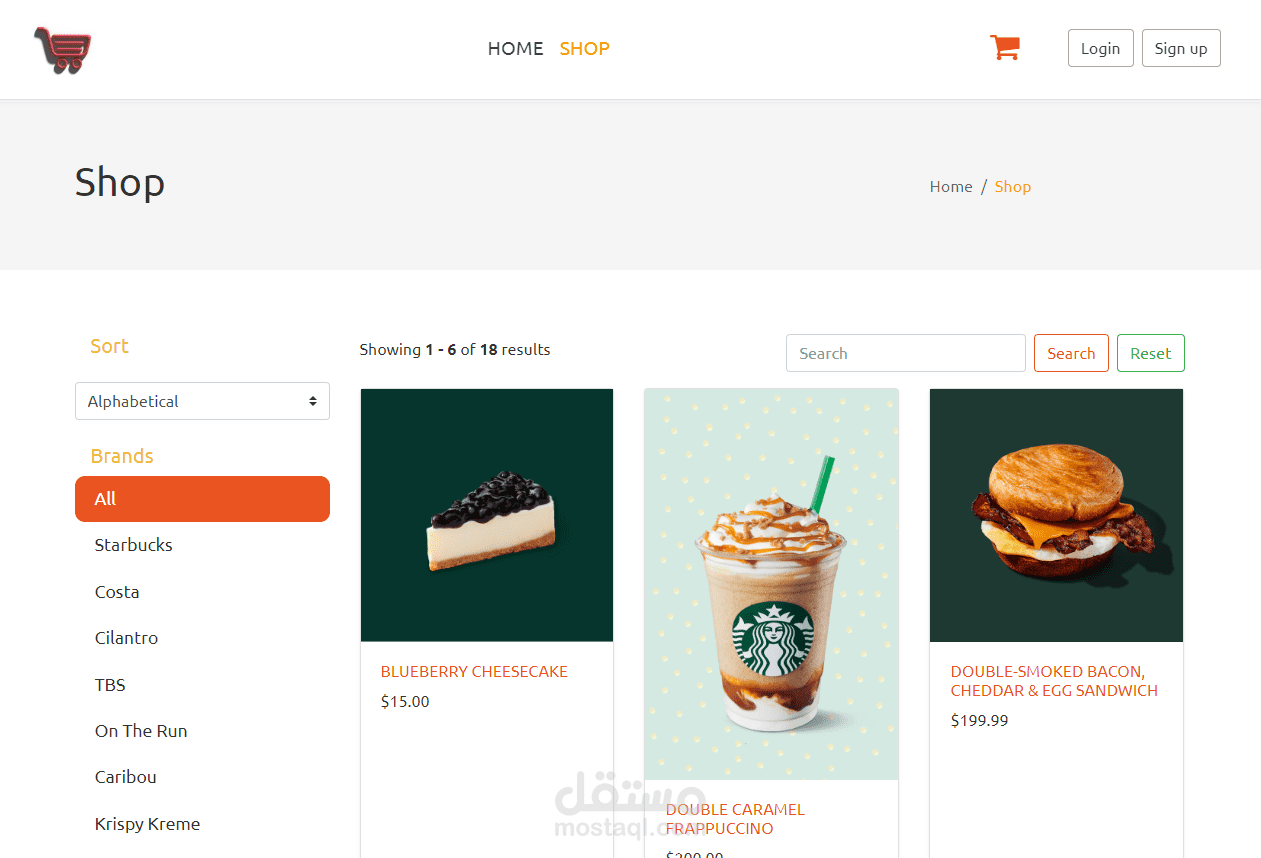This screenshot has width=1261, height=858.
Task: Focus the Search input field
Action: pyautogui.click(x=906, y=353)
